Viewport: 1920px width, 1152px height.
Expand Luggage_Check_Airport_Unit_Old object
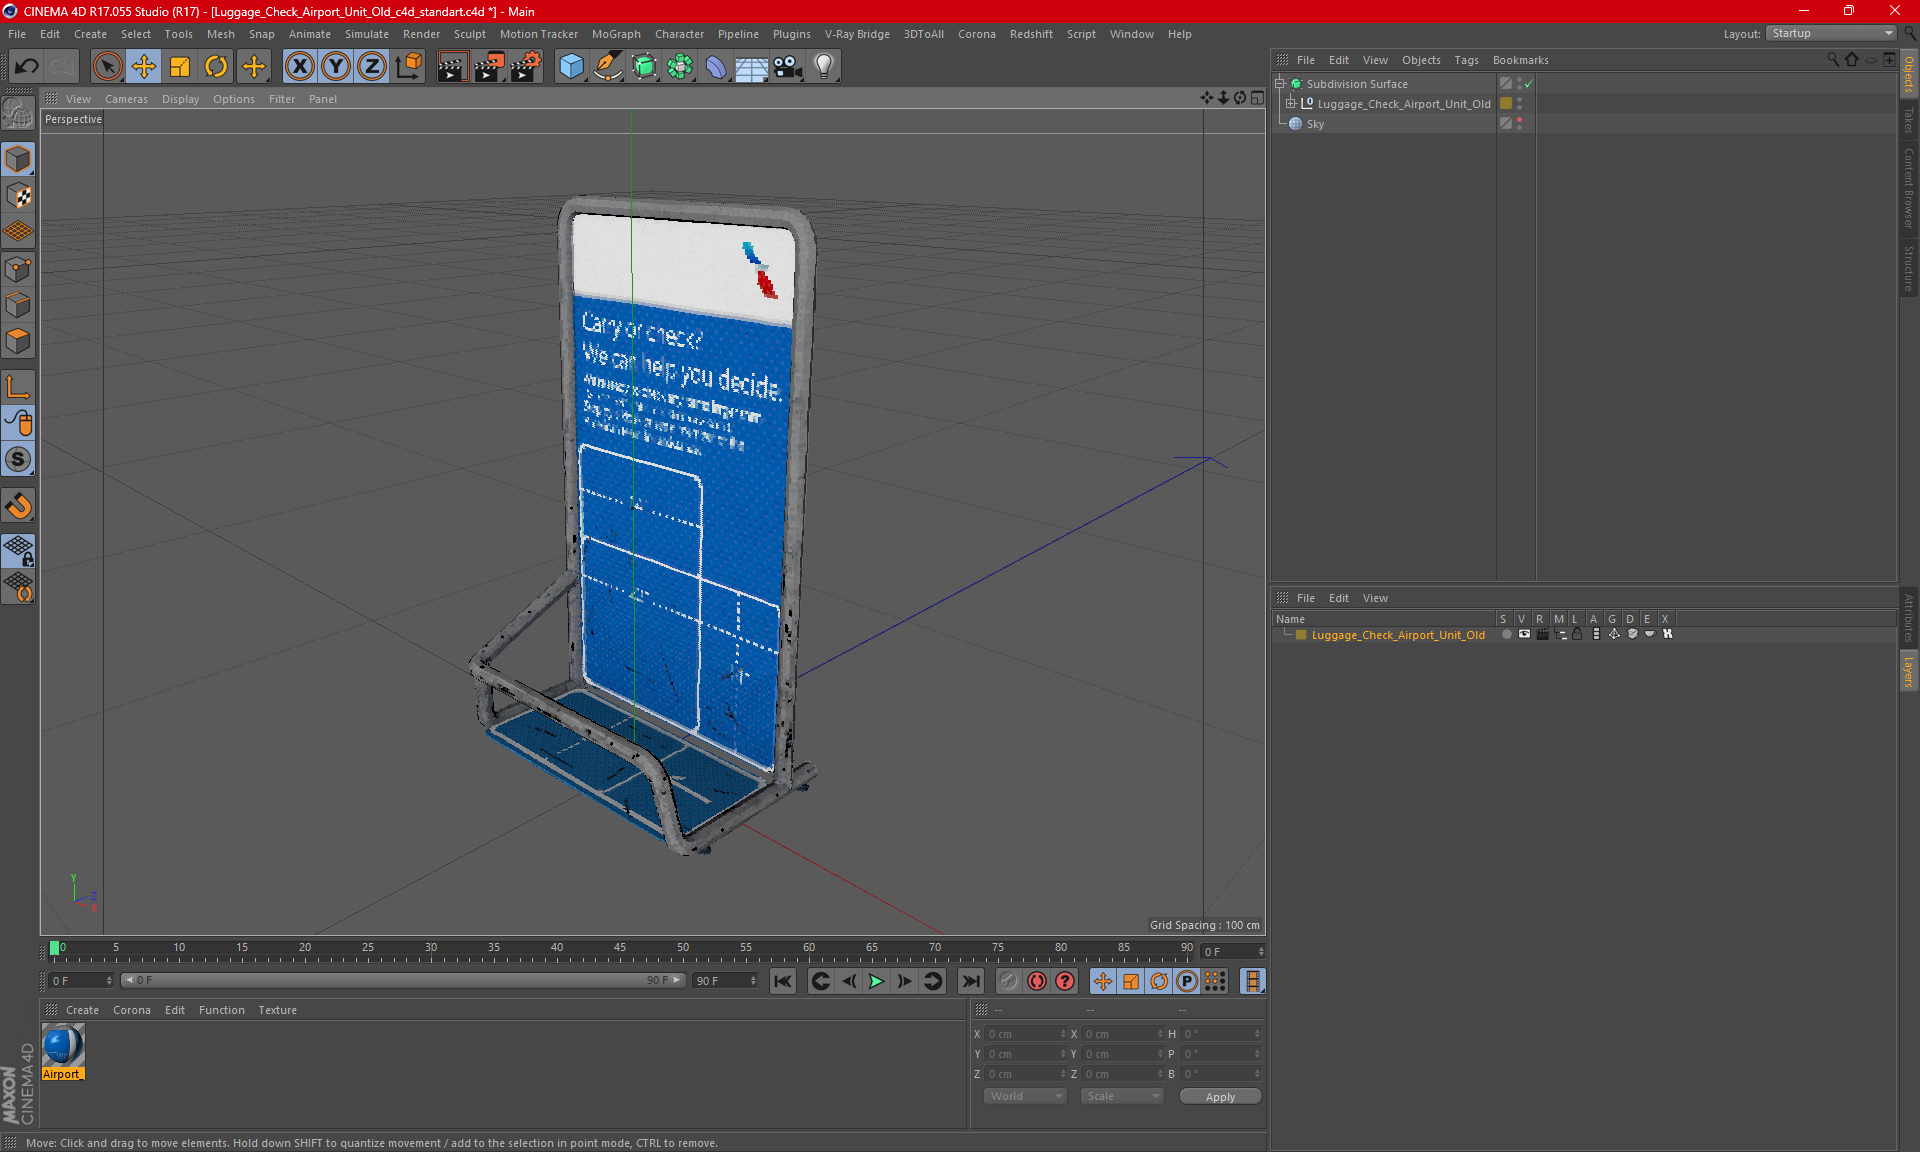click(1291, 104)
